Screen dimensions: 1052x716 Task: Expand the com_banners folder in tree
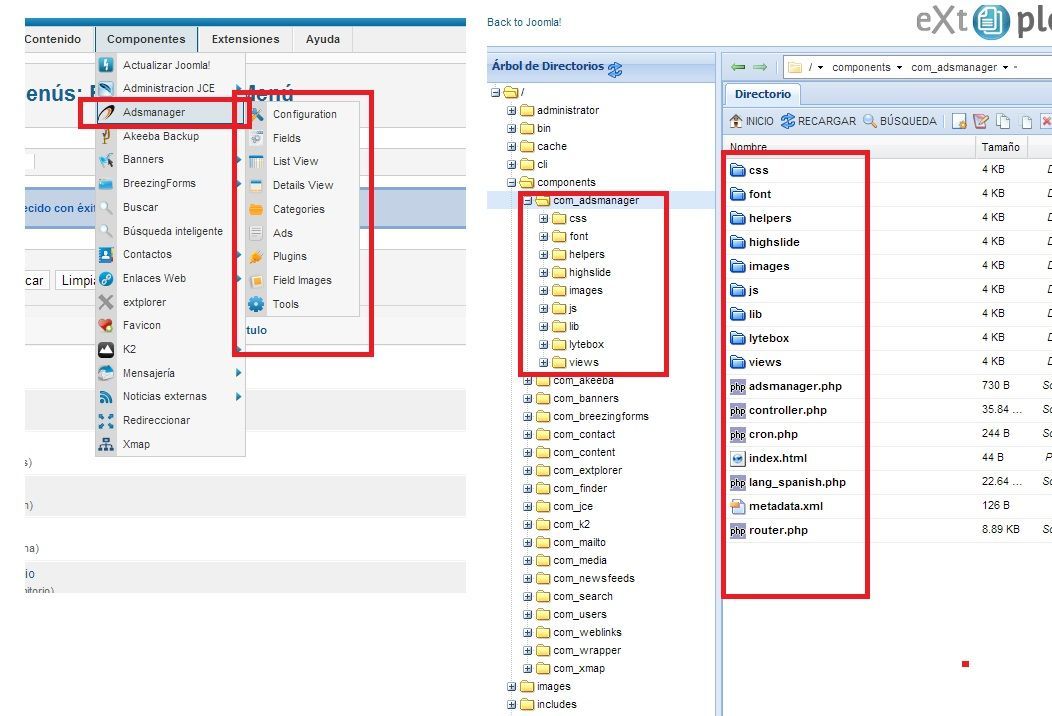527,399
